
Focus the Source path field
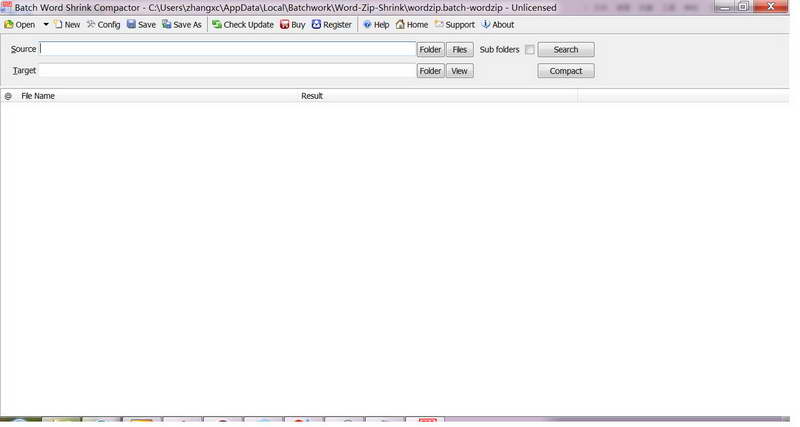coord(228,49)
